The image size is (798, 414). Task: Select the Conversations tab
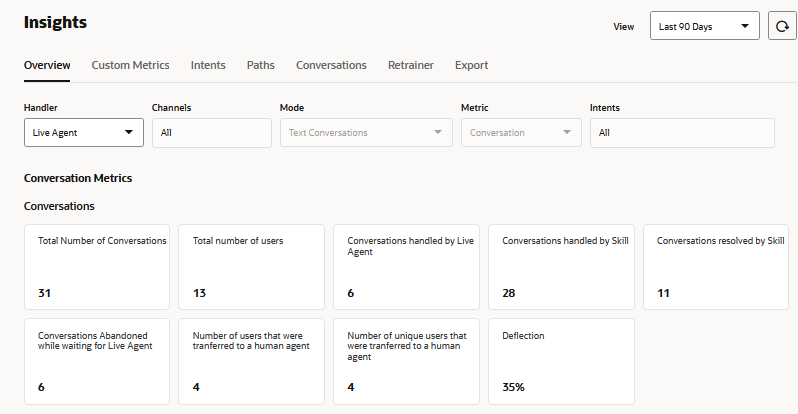[331, 65]
